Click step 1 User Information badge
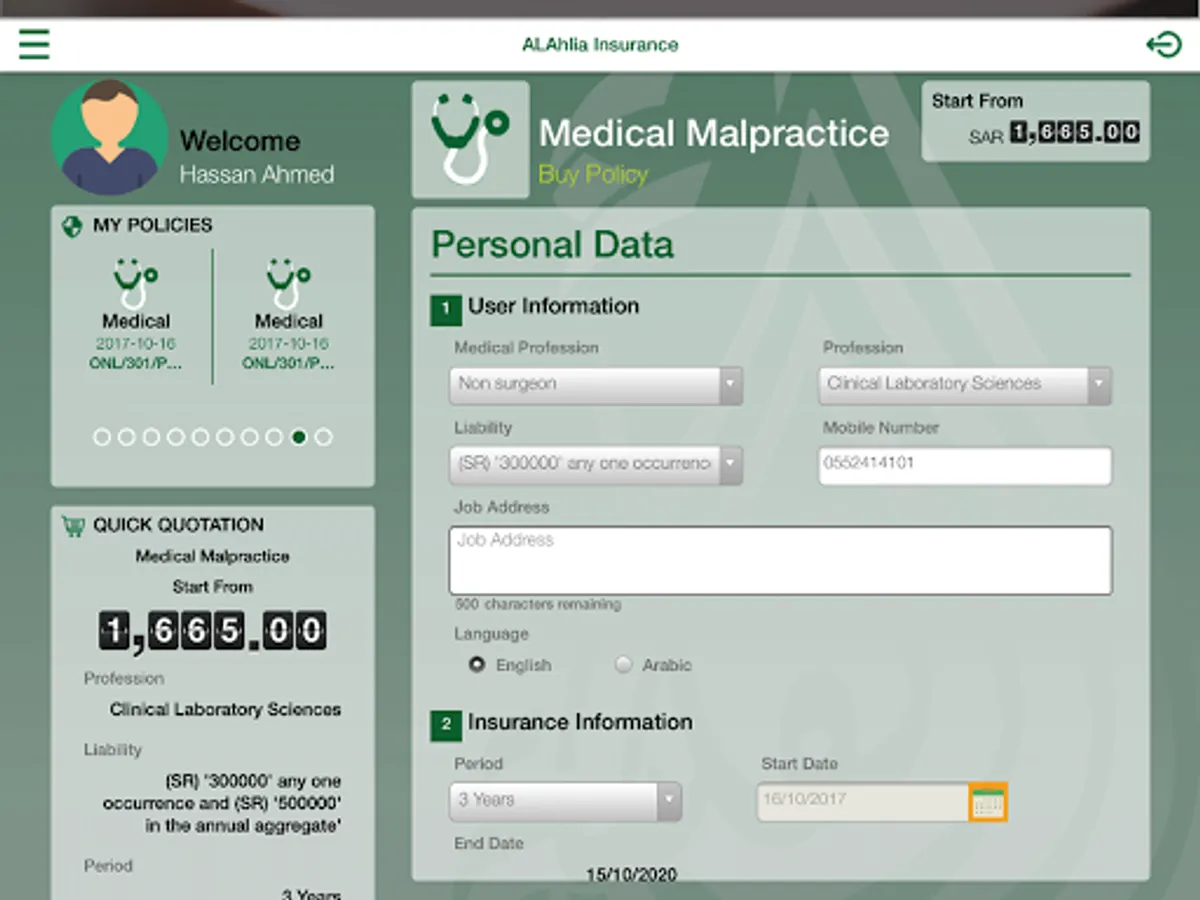This screenshot has height=900, width=1200. (446, 310)
